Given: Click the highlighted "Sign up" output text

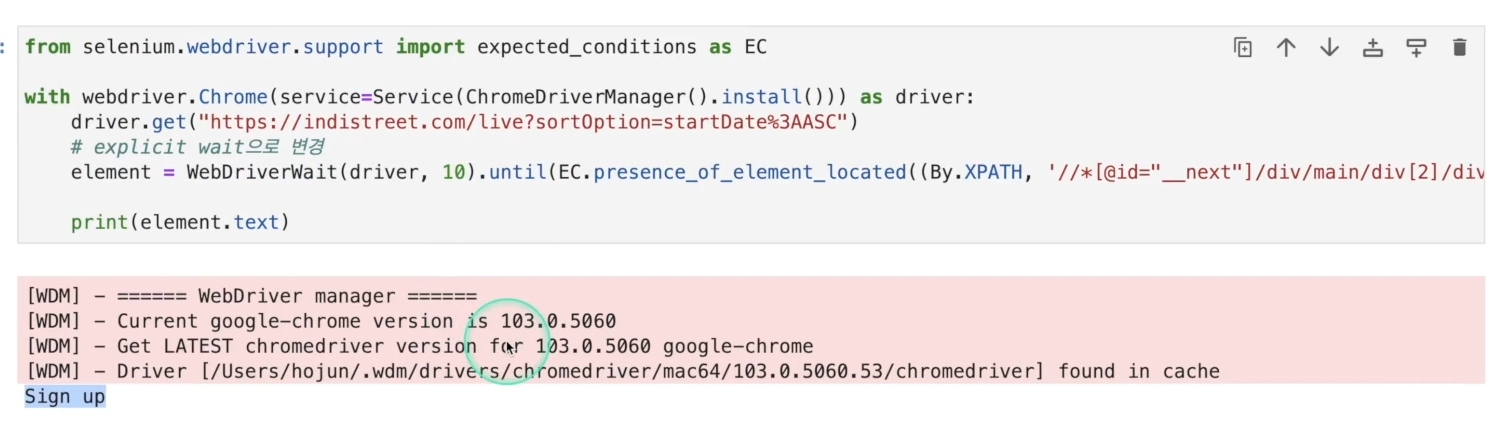Looking at the screenshot, I should pyautogui.click(x=65, y=396).
